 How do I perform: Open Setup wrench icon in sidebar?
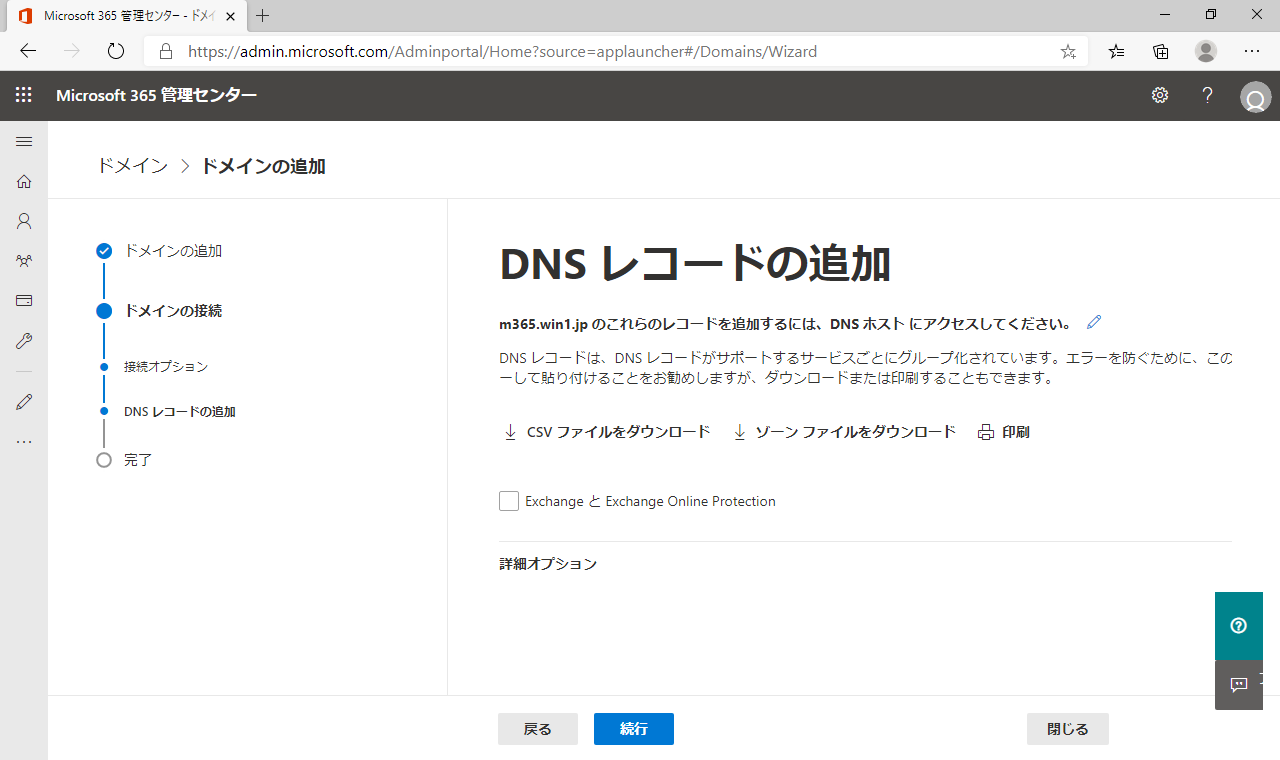[24, 341]
